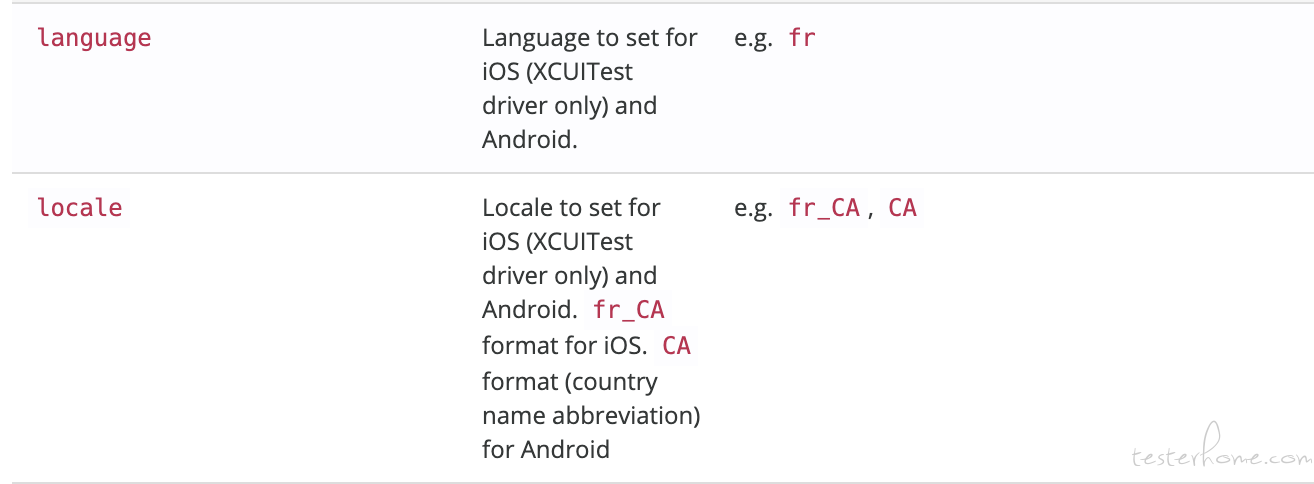Click fr_CA code in locale description
1314x484 pixels.
point(628,310)
